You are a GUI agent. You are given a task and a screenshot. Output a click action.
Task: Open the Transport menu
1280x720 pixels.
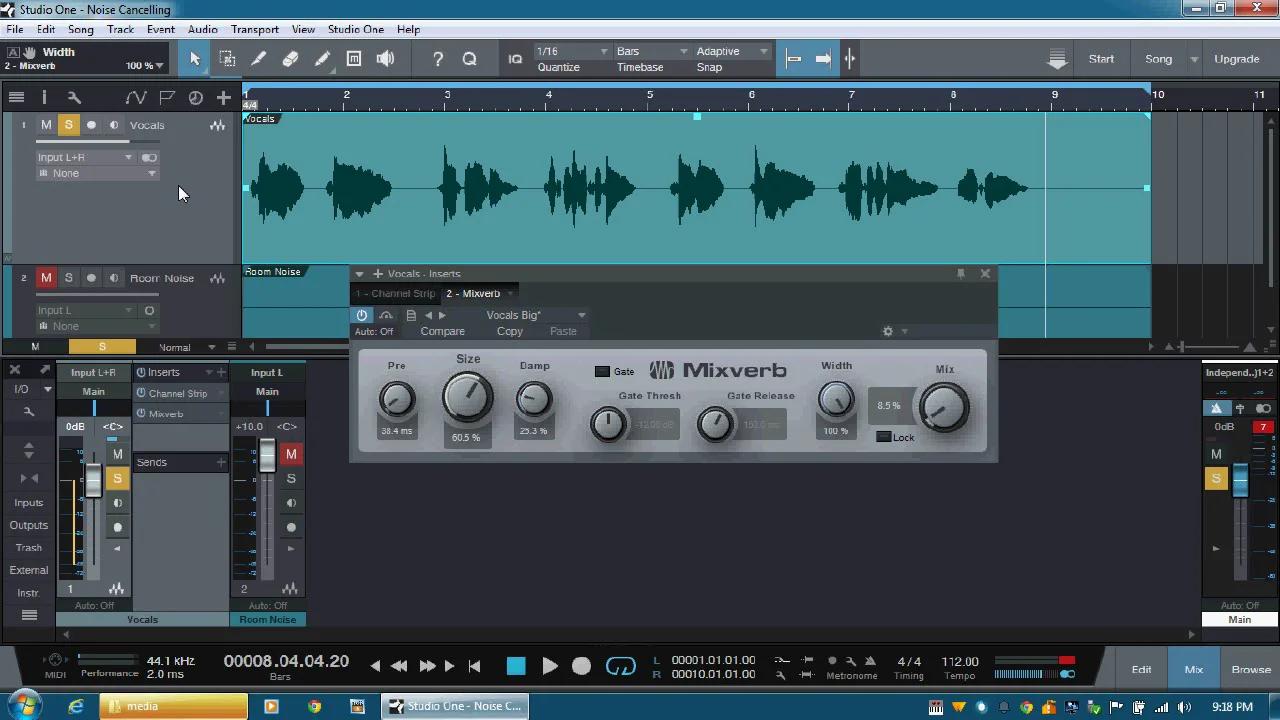point(254,29)
